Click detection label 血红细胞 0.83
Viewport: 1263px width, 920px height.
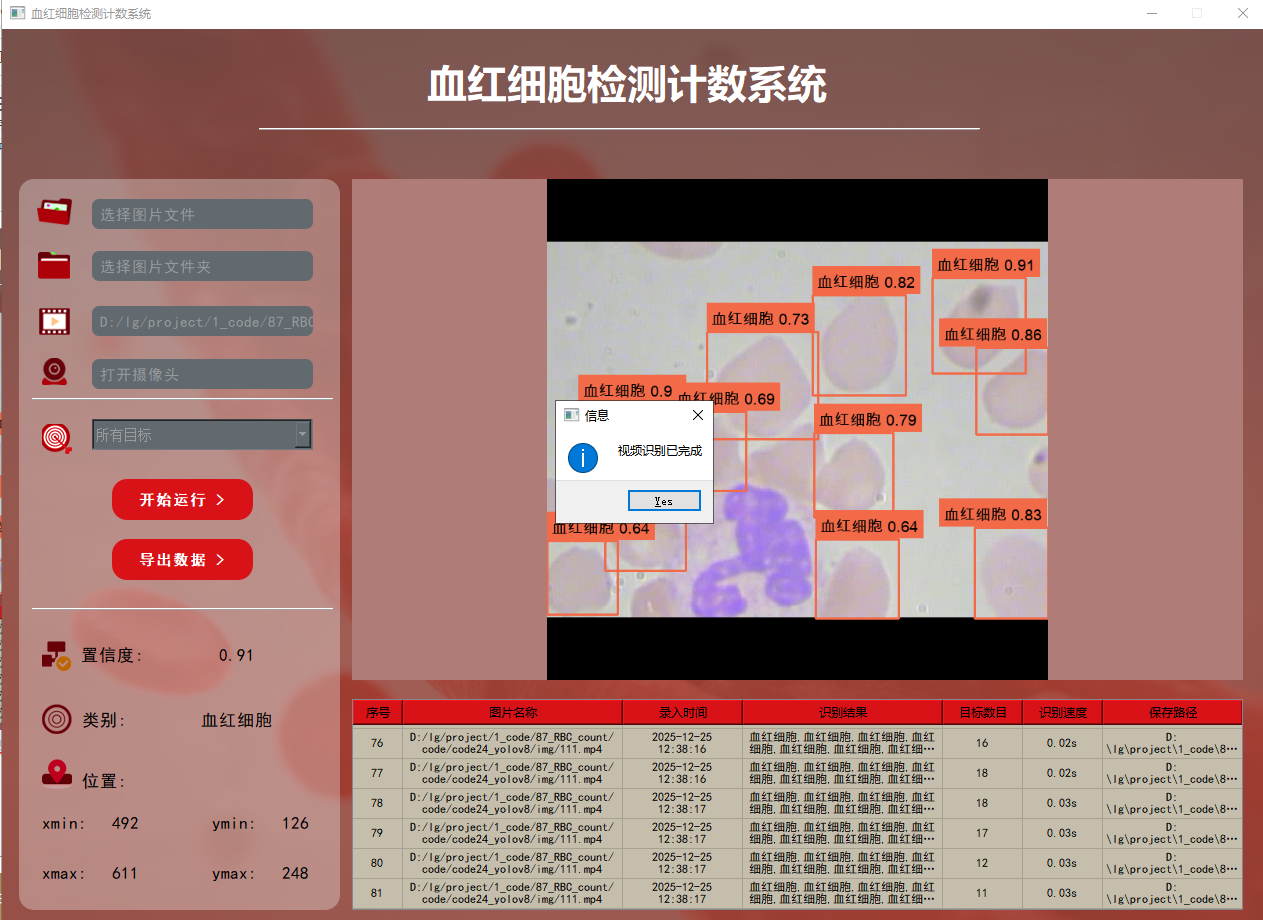tap(993, 514)
